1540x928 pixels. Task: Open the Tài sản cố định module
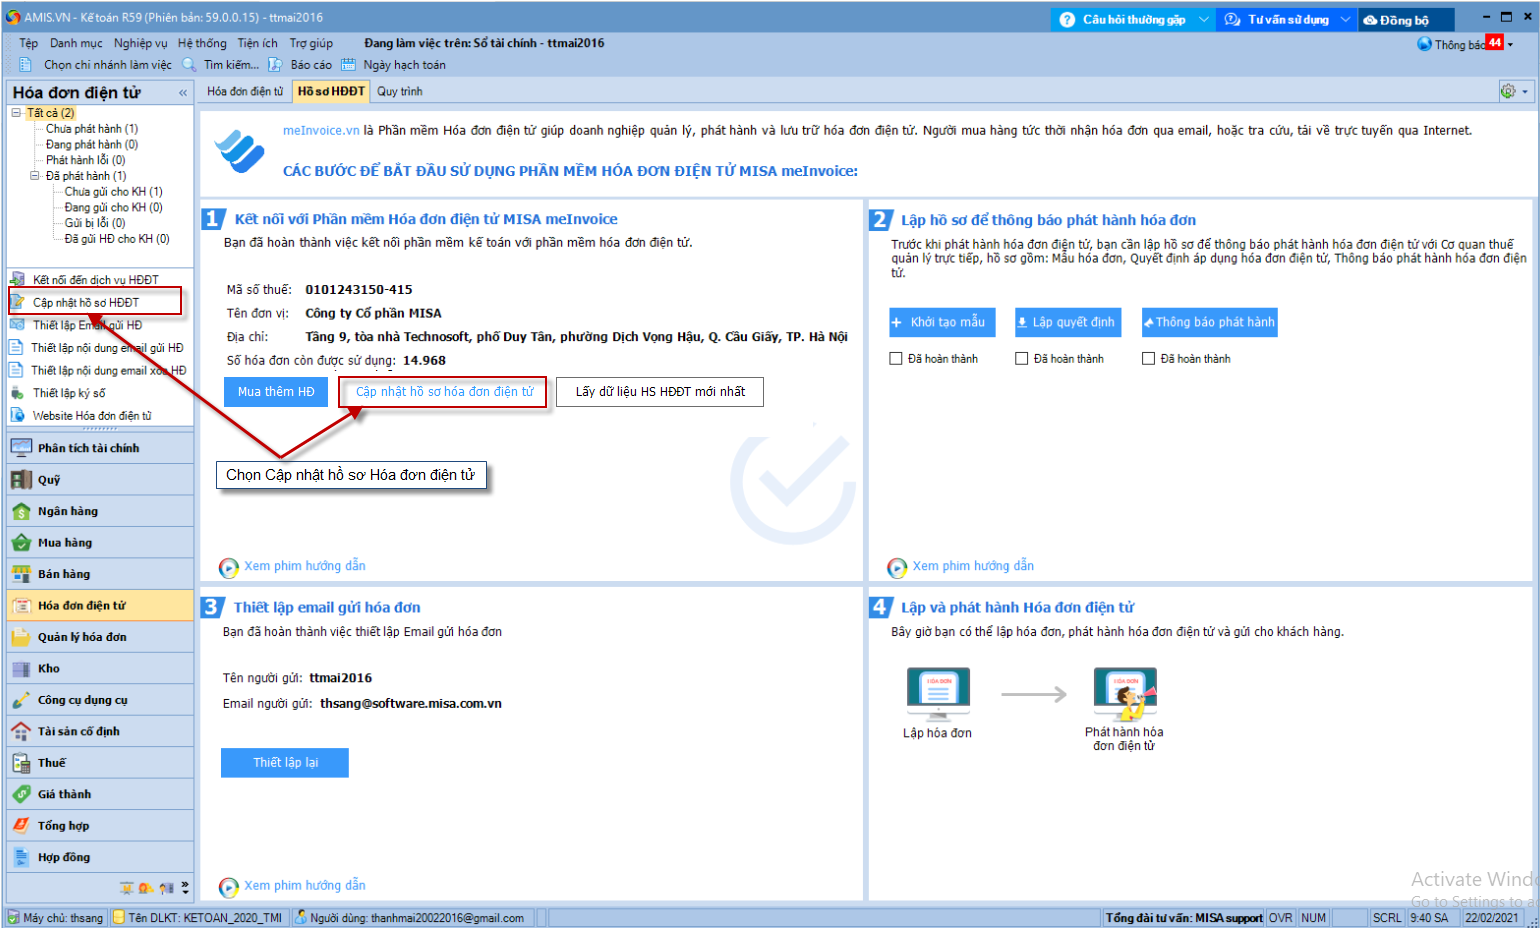pos(78,731)
